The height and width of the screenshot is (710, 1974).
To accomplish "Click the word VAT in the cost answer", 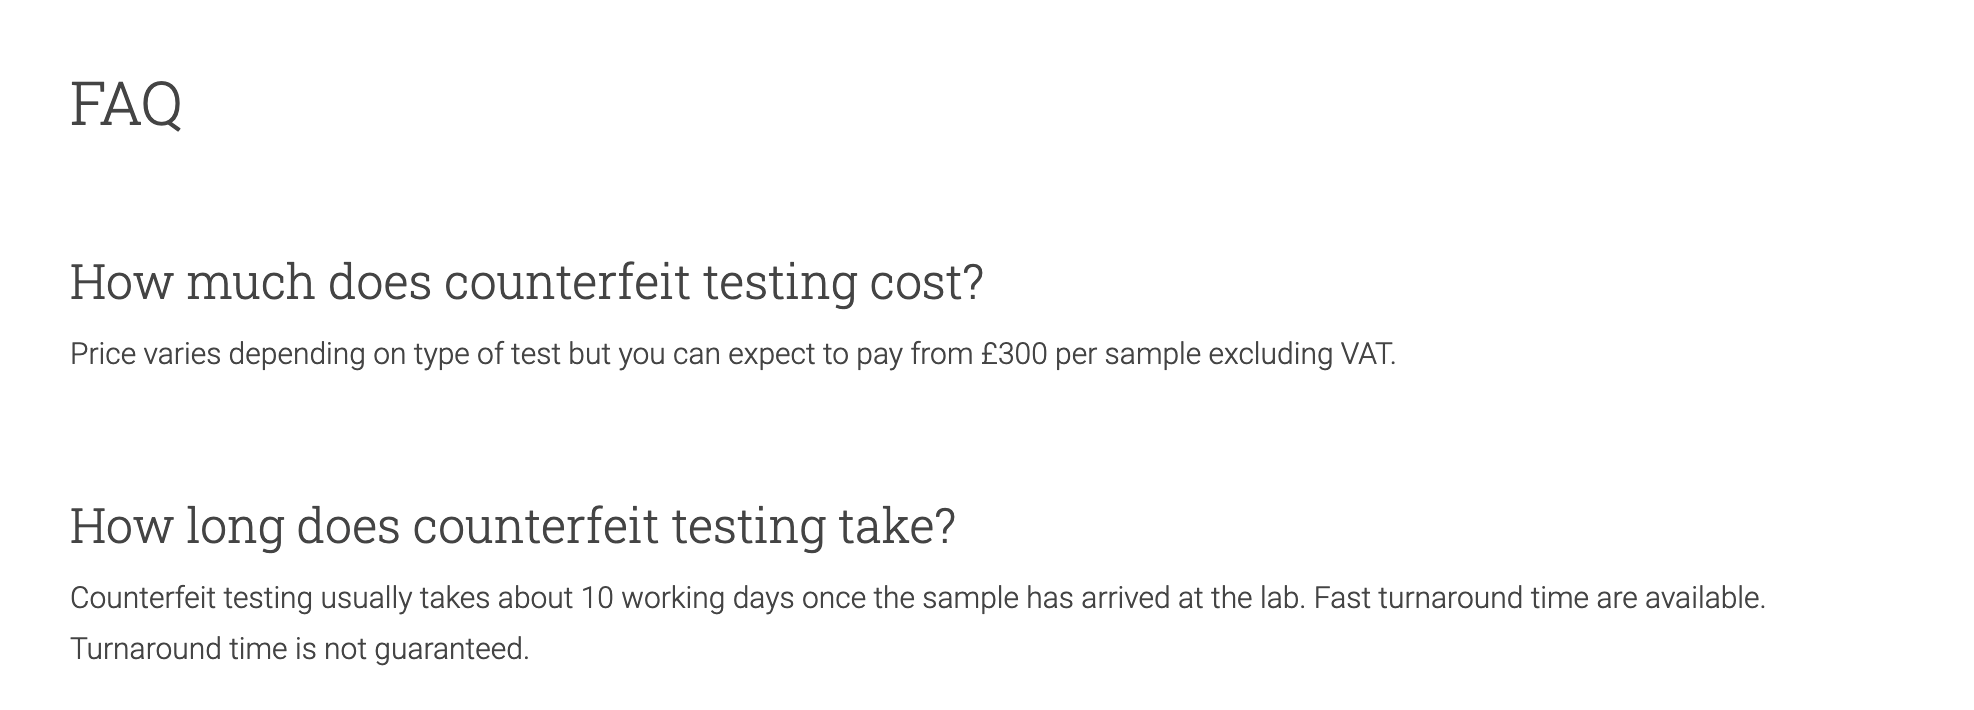I will coord(1367,354).
